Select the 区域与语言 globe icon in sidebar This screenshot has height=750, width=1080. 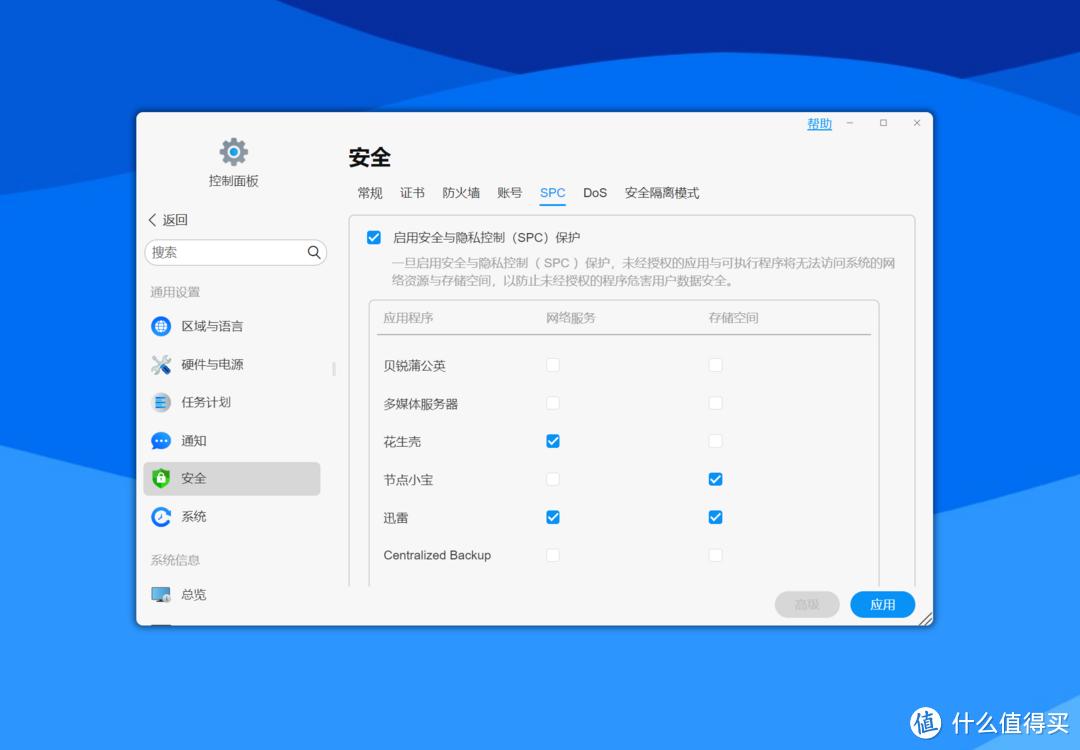point(161,326)
